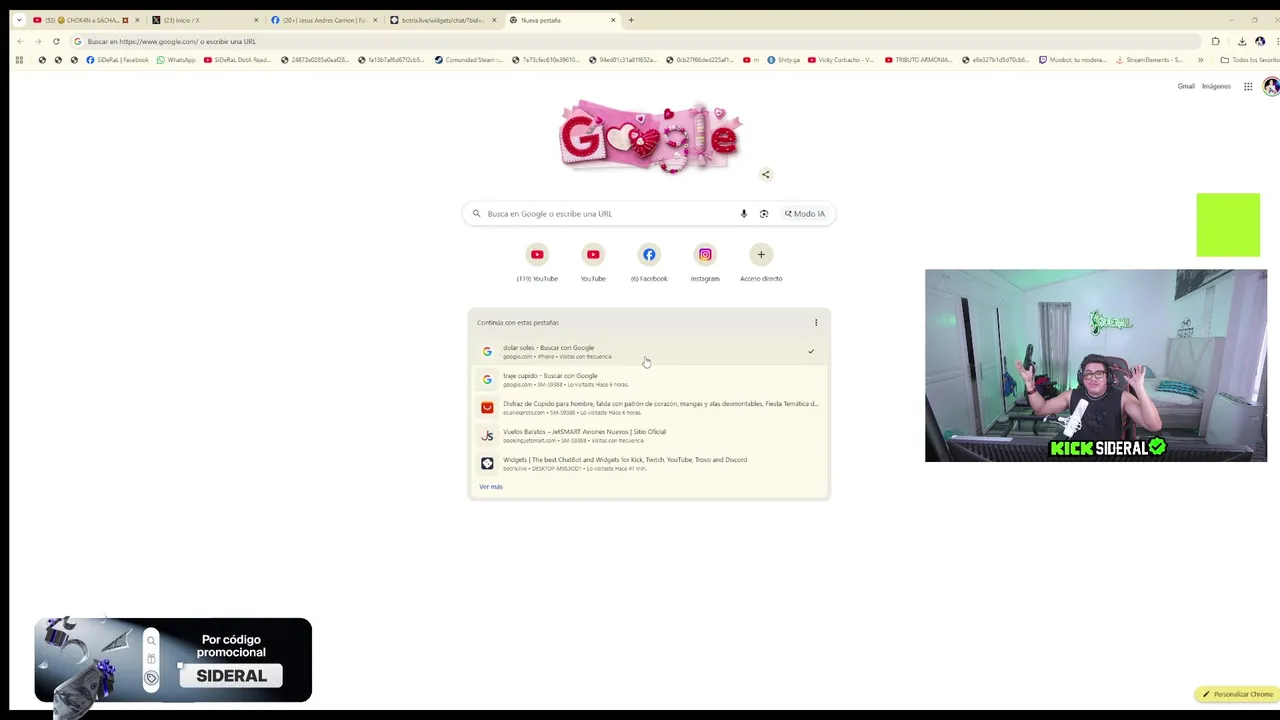Open the WhatsApp bookmark

[176, 60]
